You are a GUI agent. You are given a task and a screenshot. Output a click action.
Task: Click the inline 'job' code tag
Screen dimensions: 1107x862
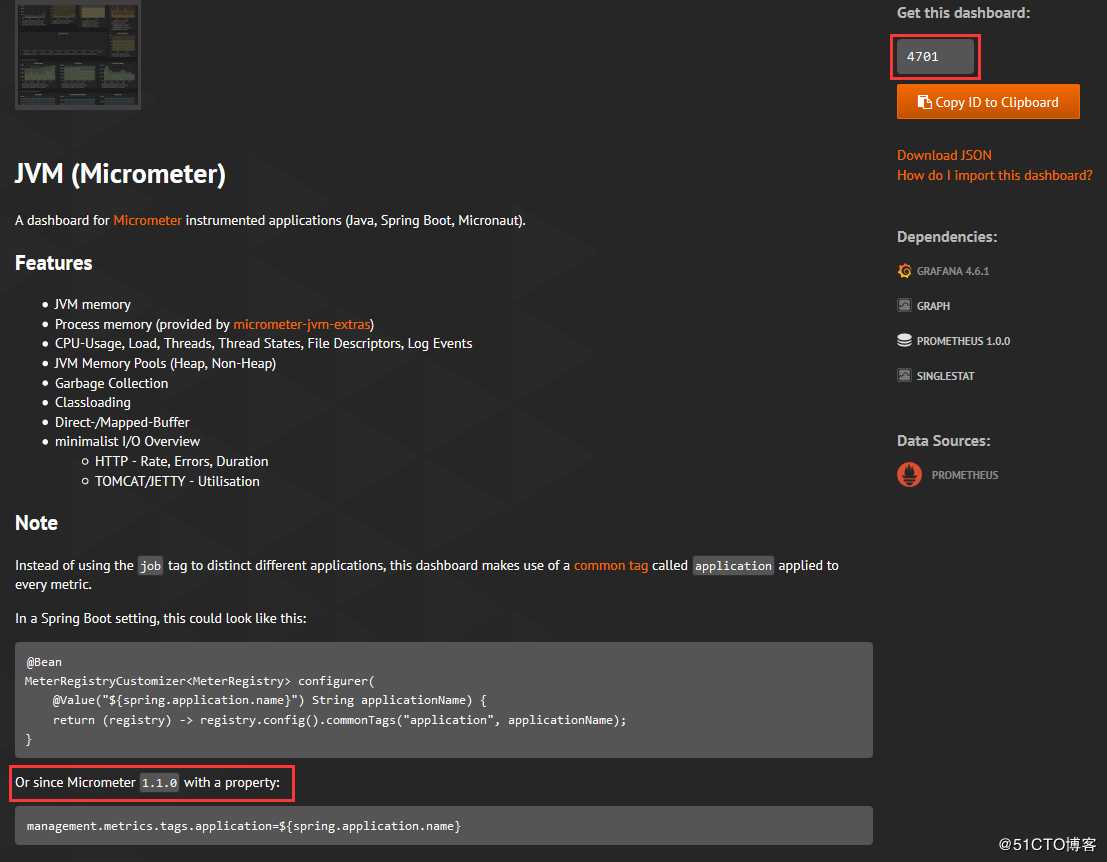click(x=150, y=566)
